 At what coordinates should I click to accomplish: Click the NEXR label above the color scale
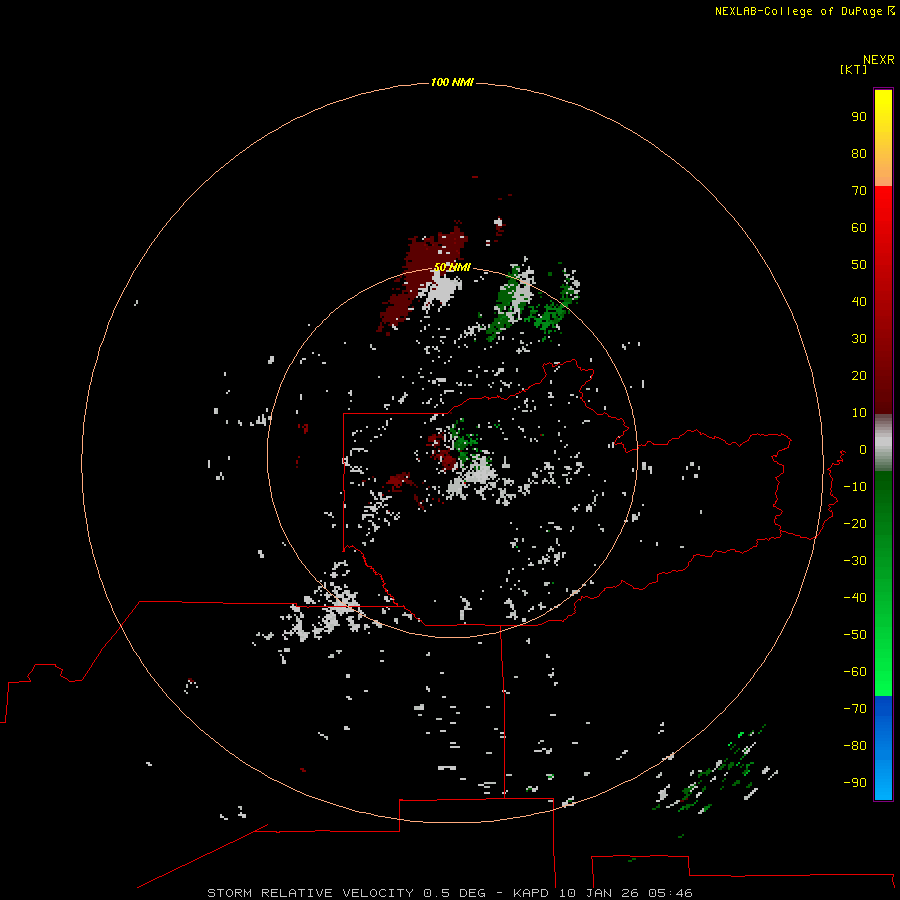tap(879, 60)
